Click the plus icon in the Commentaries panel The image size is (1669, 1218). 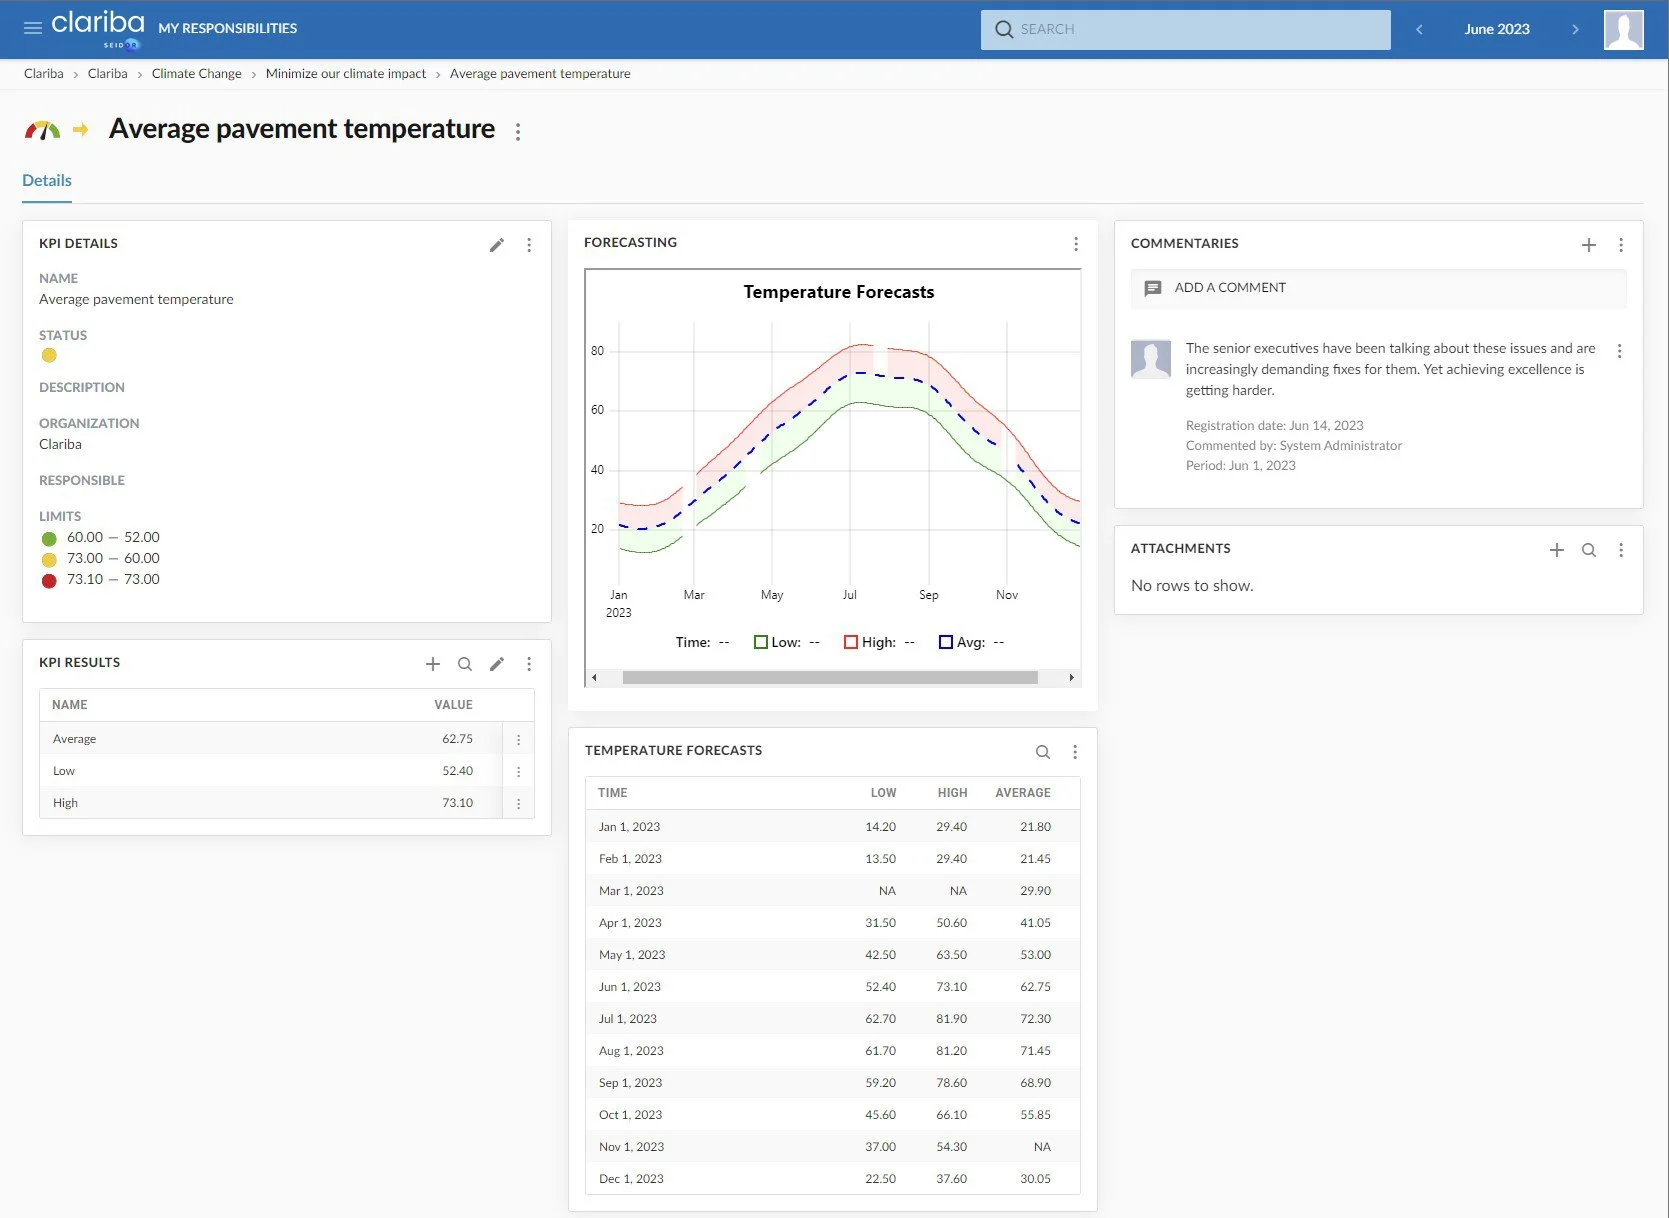click(x=1589, y=244)
